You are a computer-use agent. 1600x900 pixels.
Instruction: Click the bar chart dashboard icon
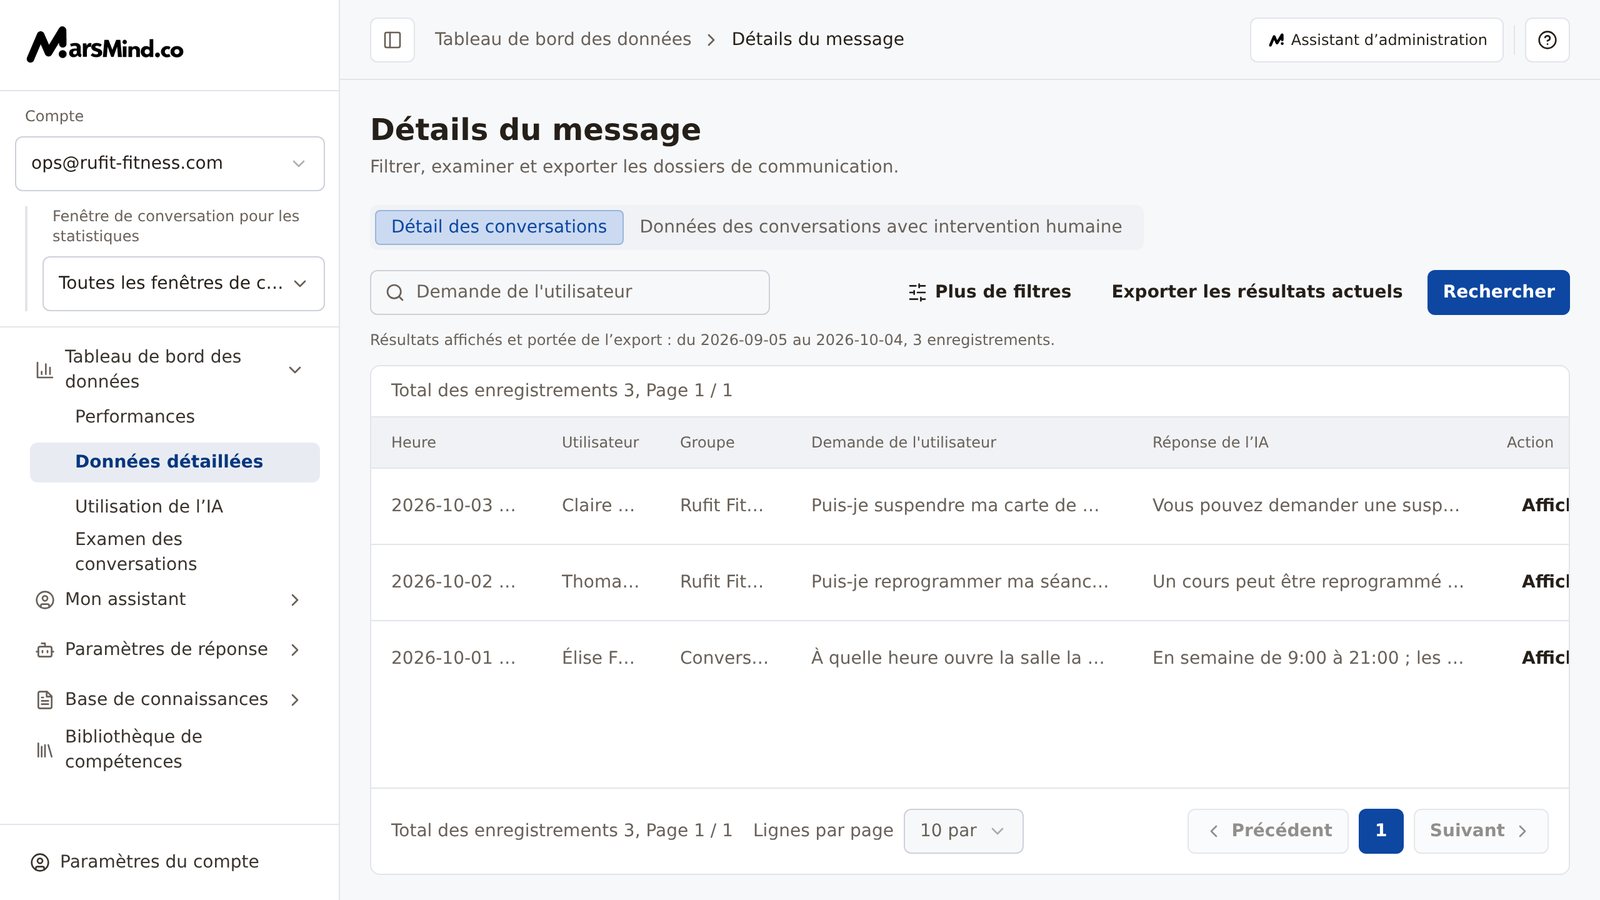click(44, 369)
